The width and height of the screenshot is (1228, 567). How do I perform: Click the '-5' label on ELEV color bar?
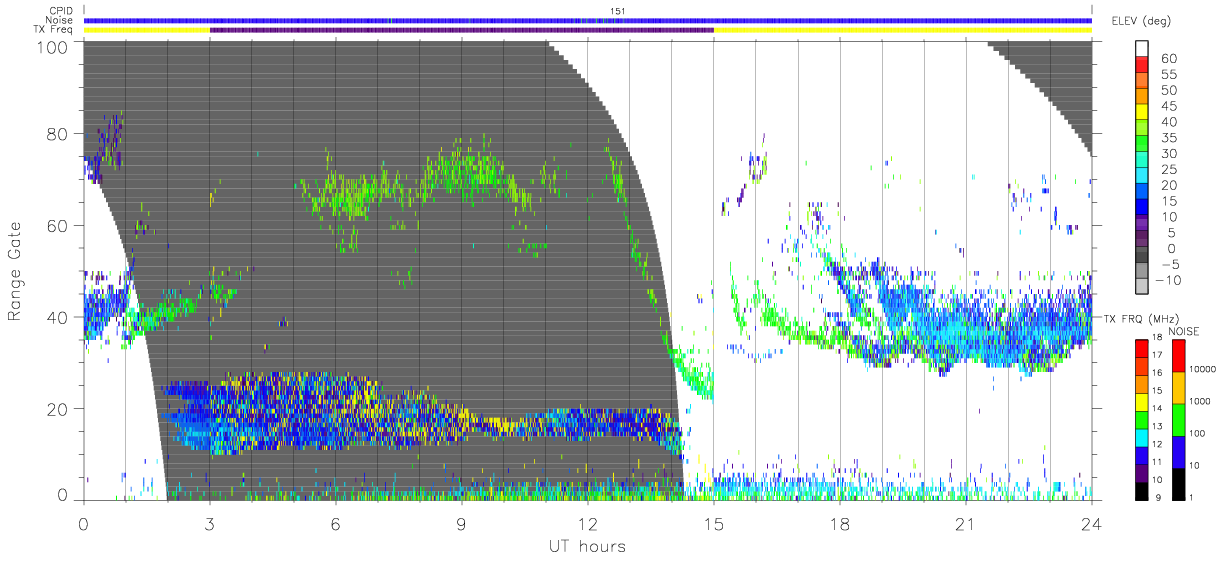point(1170,263)
